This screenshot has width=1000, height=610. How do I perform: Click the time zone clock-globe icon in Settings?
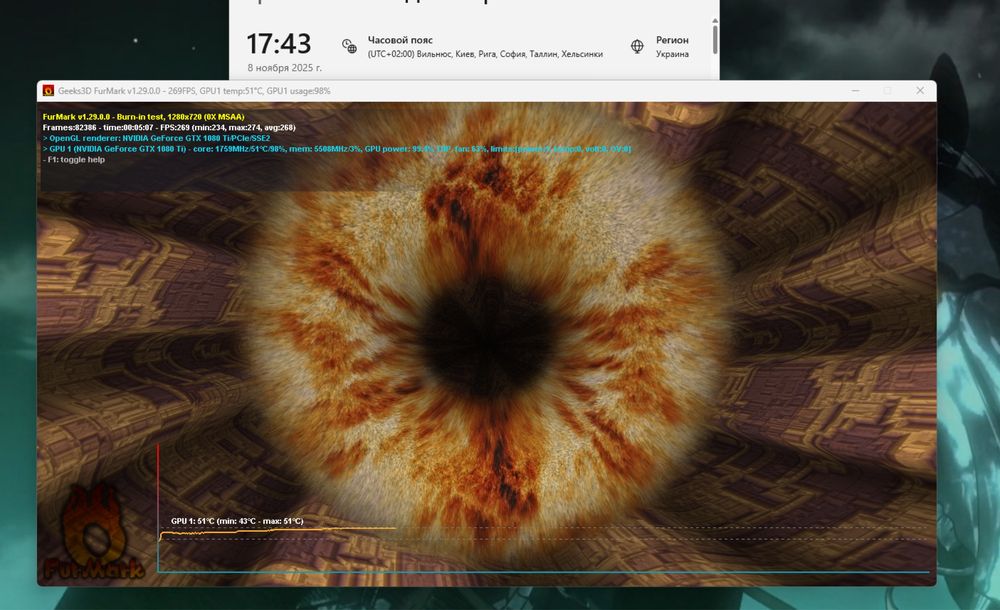pyautogui.click(x=349, y=46)
